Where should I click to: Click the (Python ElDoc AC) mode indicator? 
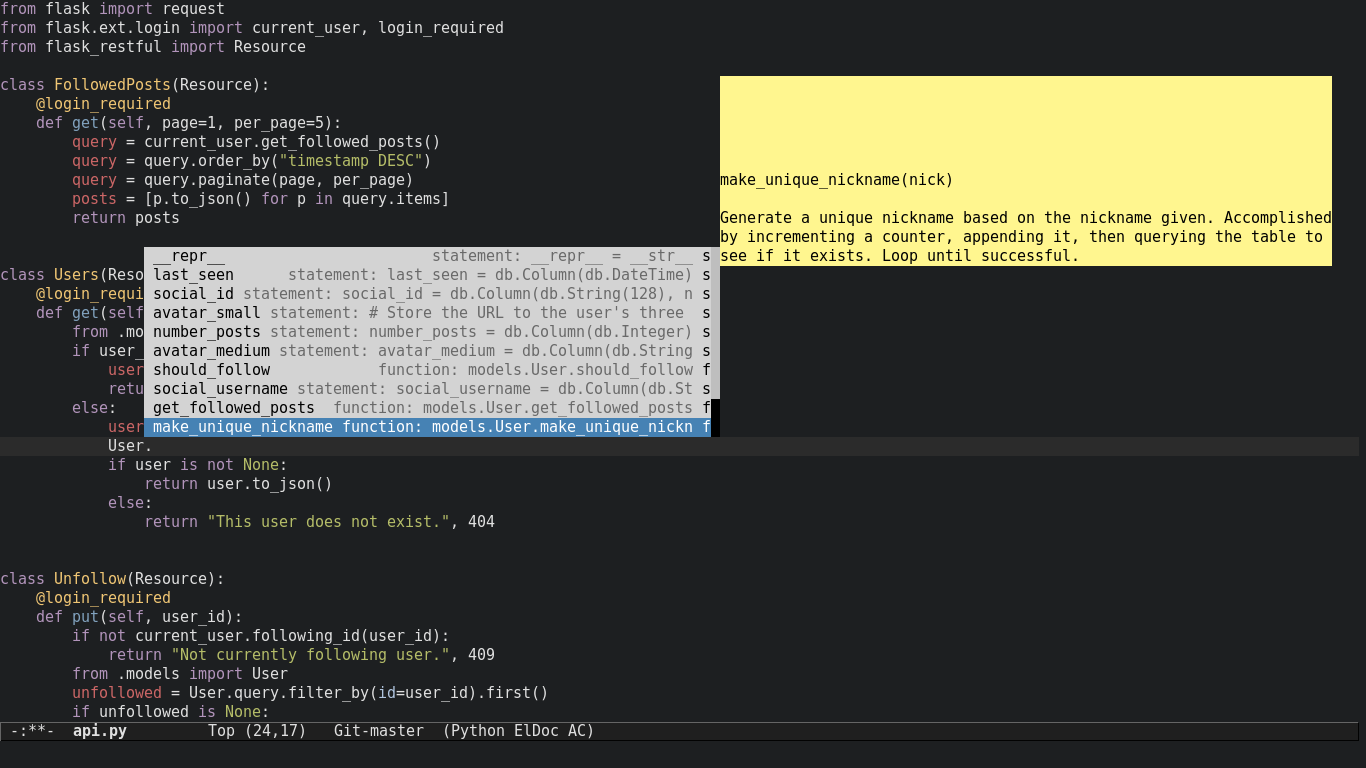point(518,731)
